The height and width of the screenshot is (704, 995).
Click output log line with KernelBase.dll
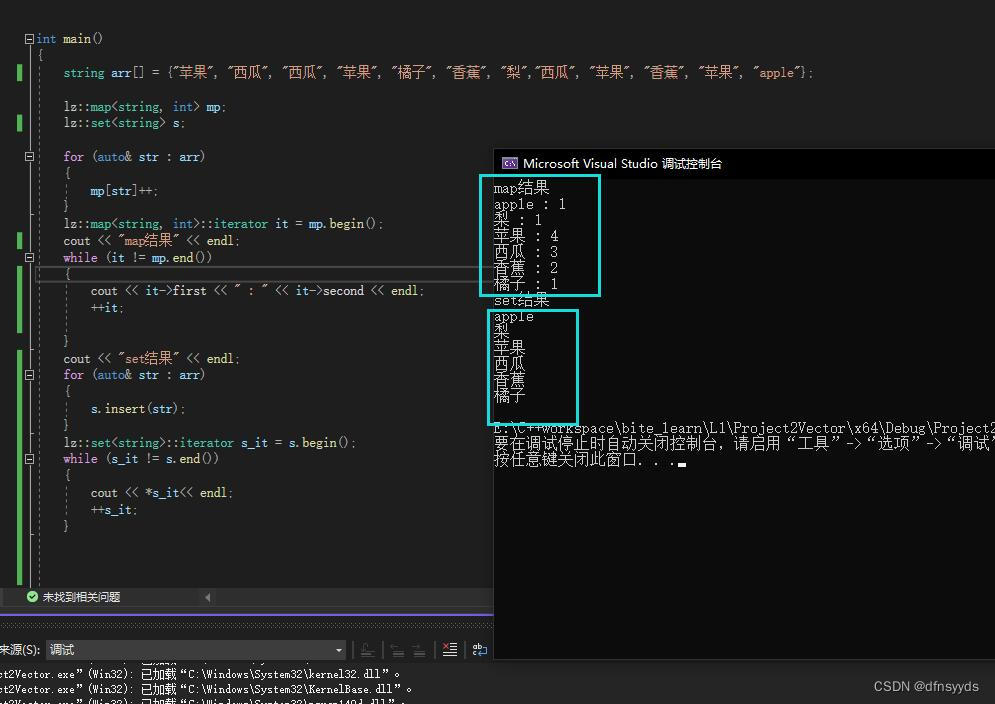tap(206, 689)
